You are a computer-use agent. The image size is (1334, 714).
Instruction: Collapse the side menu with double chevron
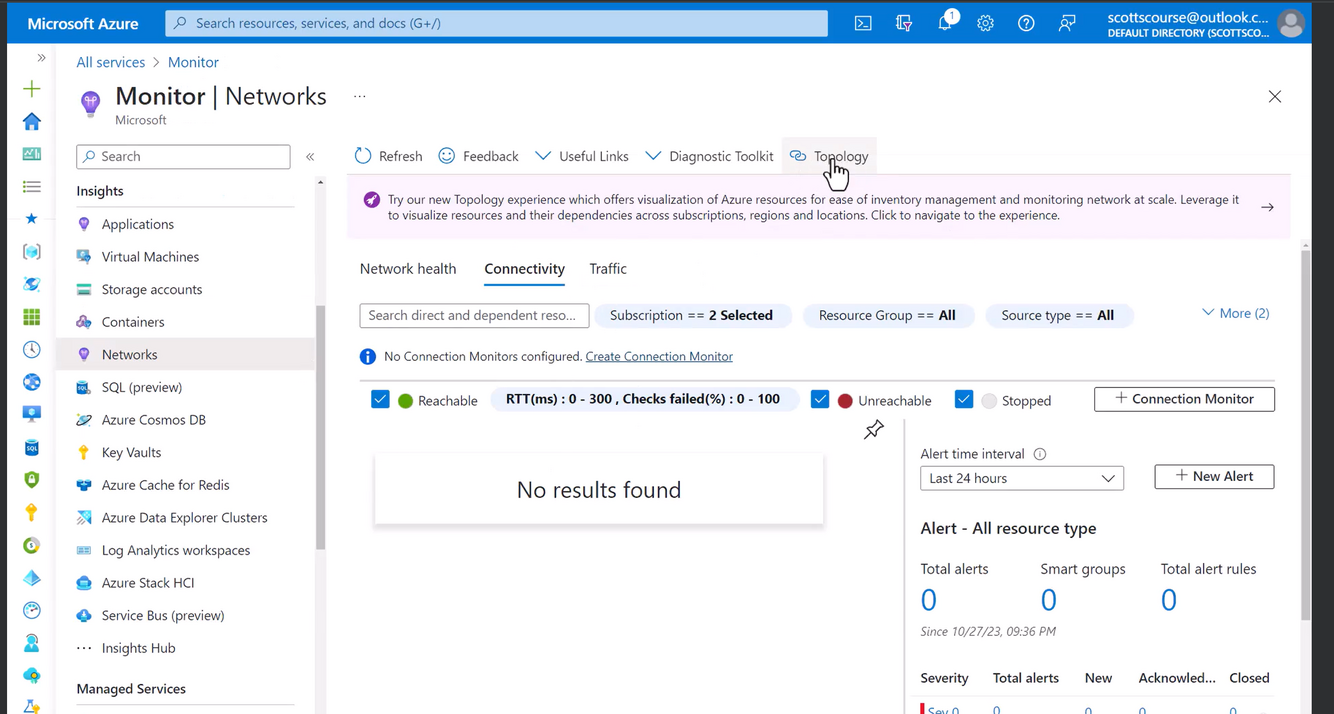310,157
